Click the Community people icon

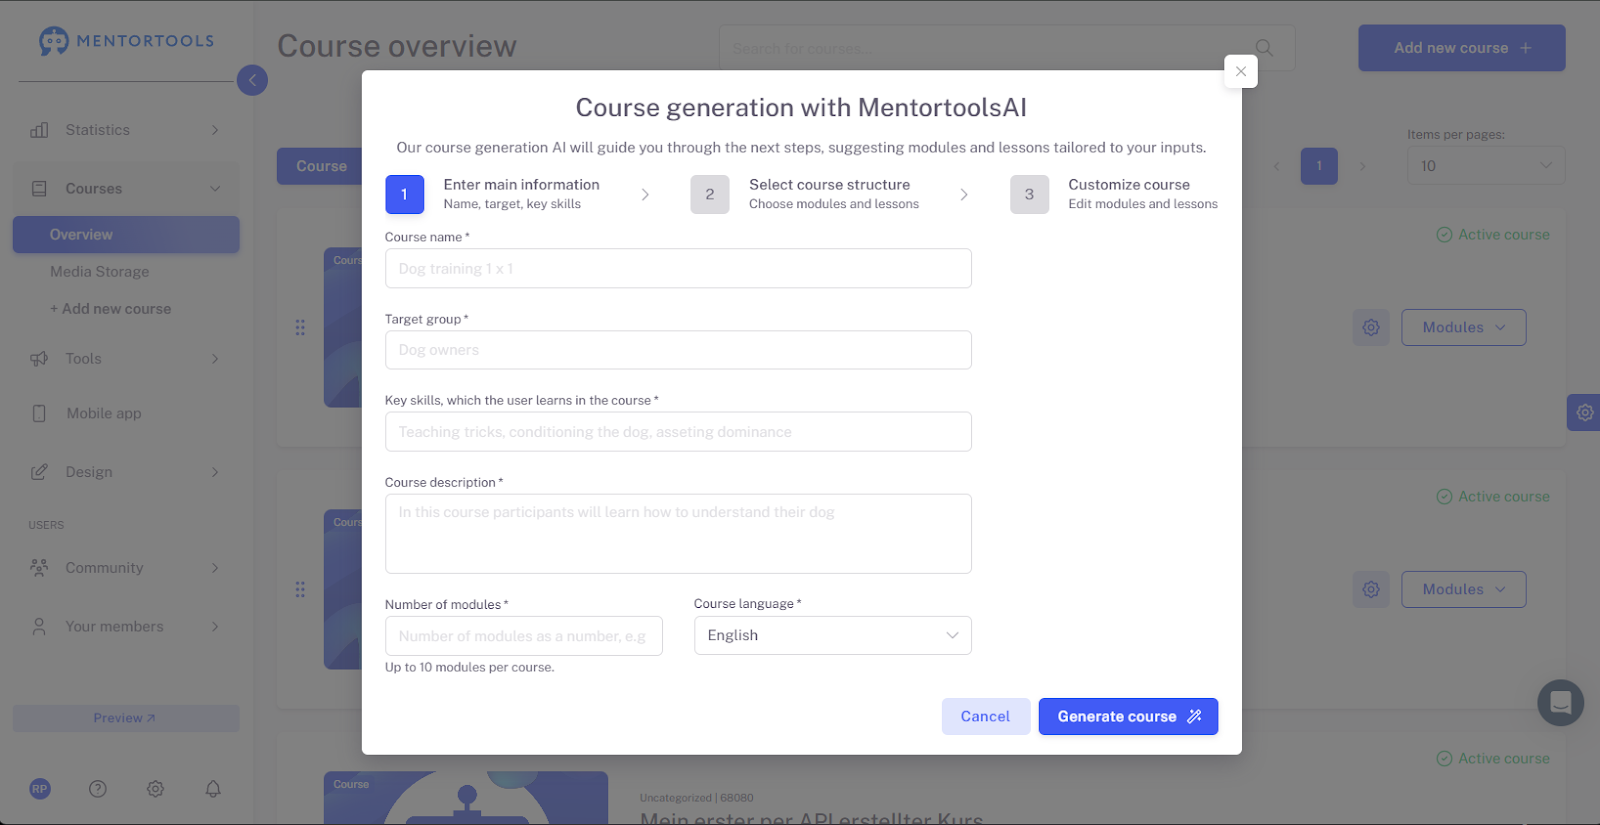click(40, 568)
